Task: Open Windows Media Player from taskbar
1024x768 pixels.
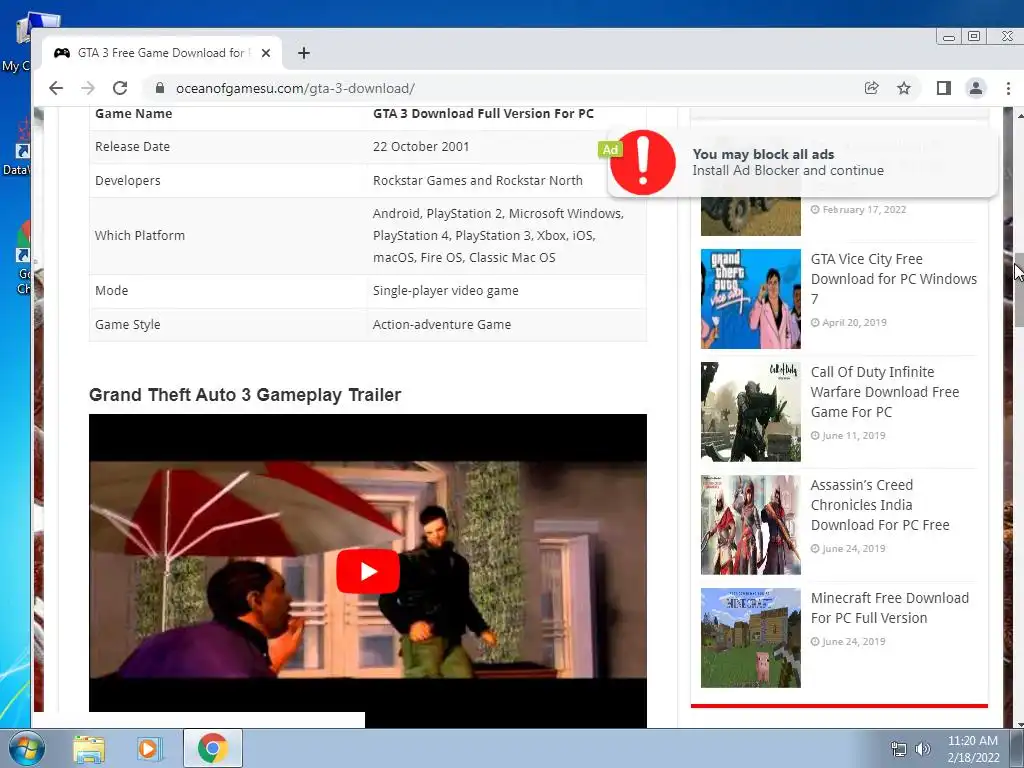Action: click(150, 748)
